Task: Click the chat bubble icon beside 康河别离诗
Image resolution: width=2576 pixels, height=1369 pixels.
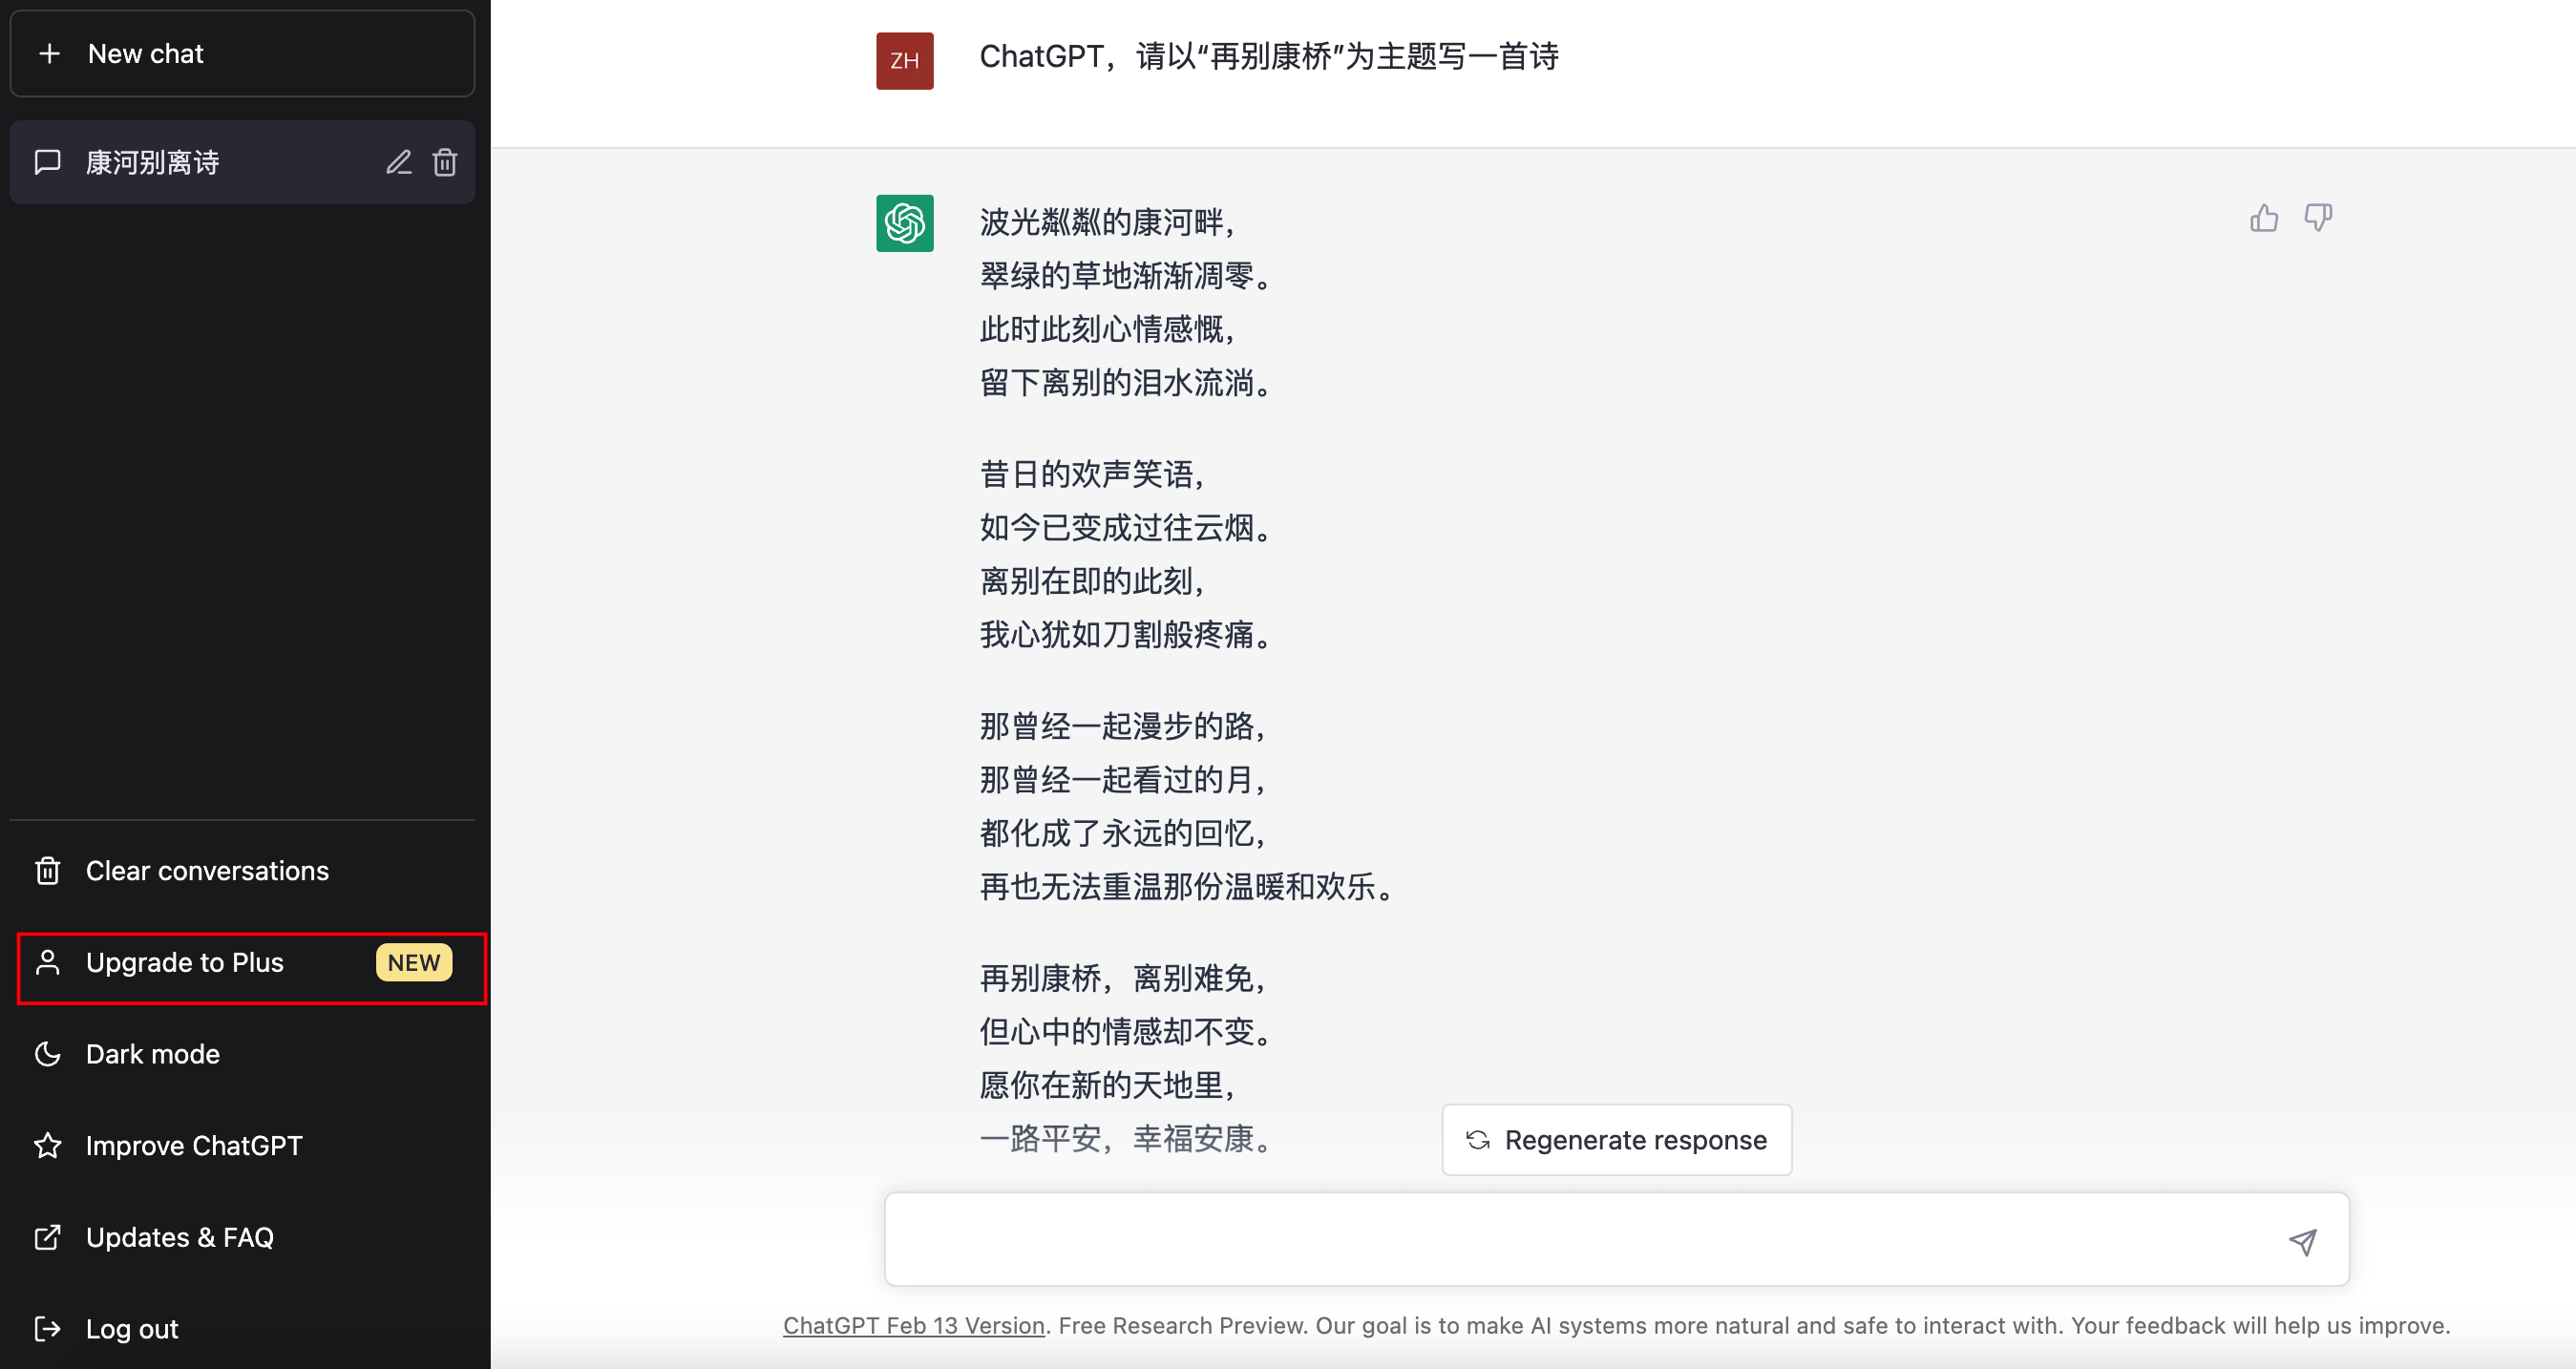Action: pos(47,162)
